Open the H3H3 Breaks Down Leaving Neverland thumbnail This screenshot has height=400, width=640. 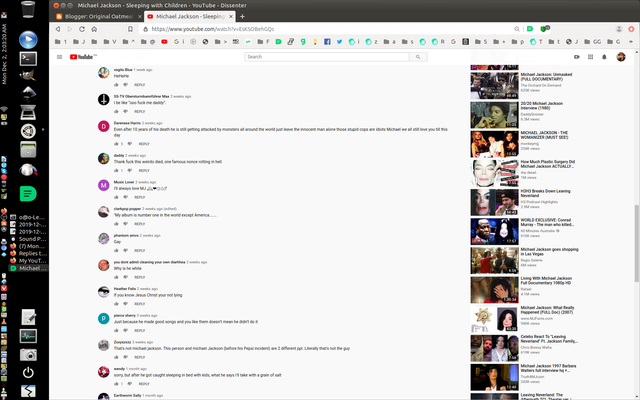coord(494,202)
